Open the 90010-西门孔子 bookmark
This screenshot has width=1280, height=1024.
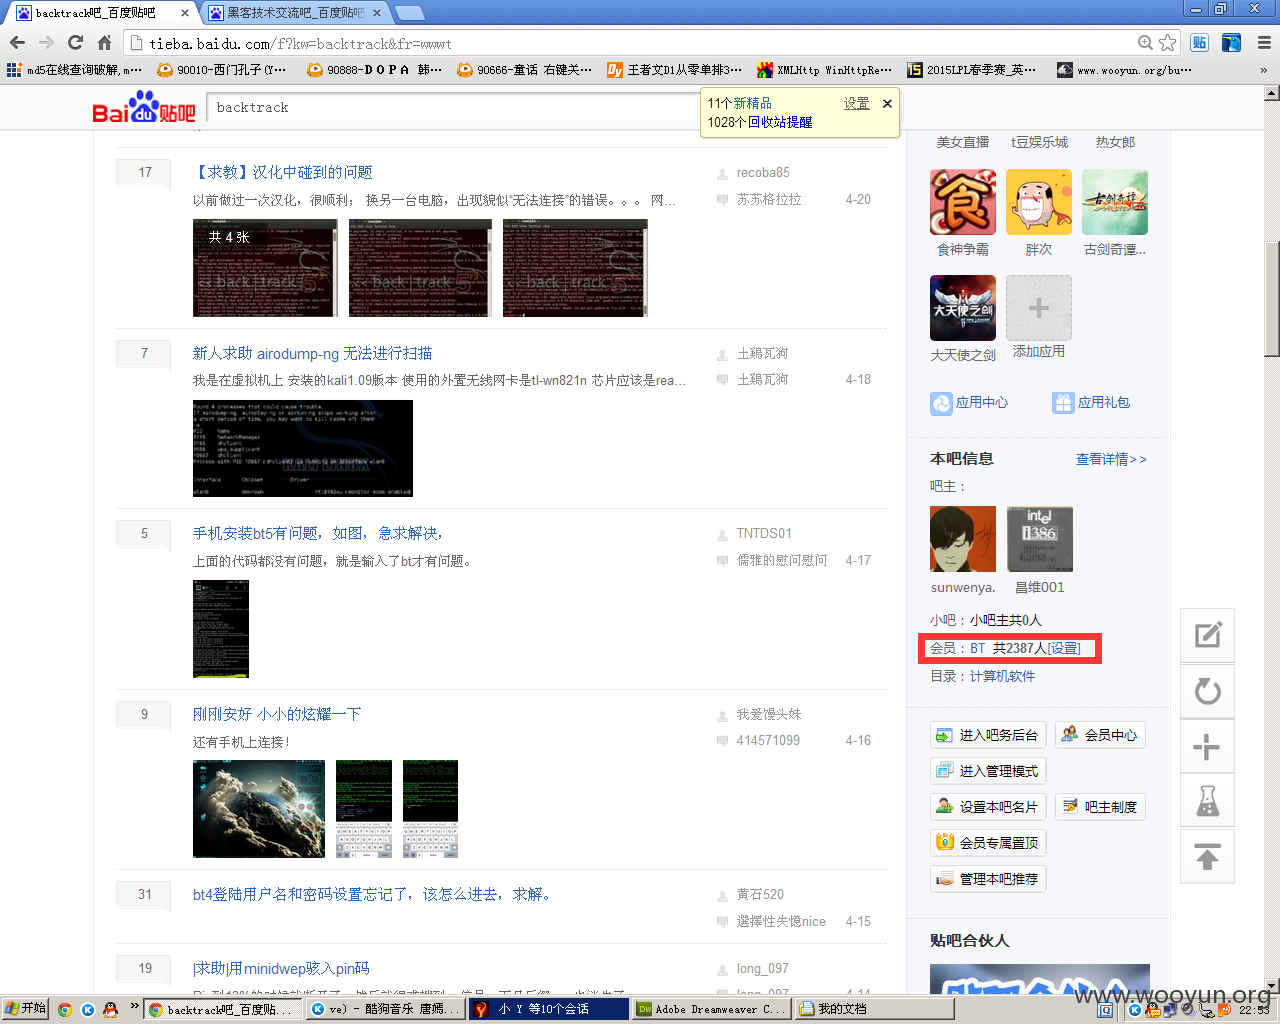coord(223,70)
